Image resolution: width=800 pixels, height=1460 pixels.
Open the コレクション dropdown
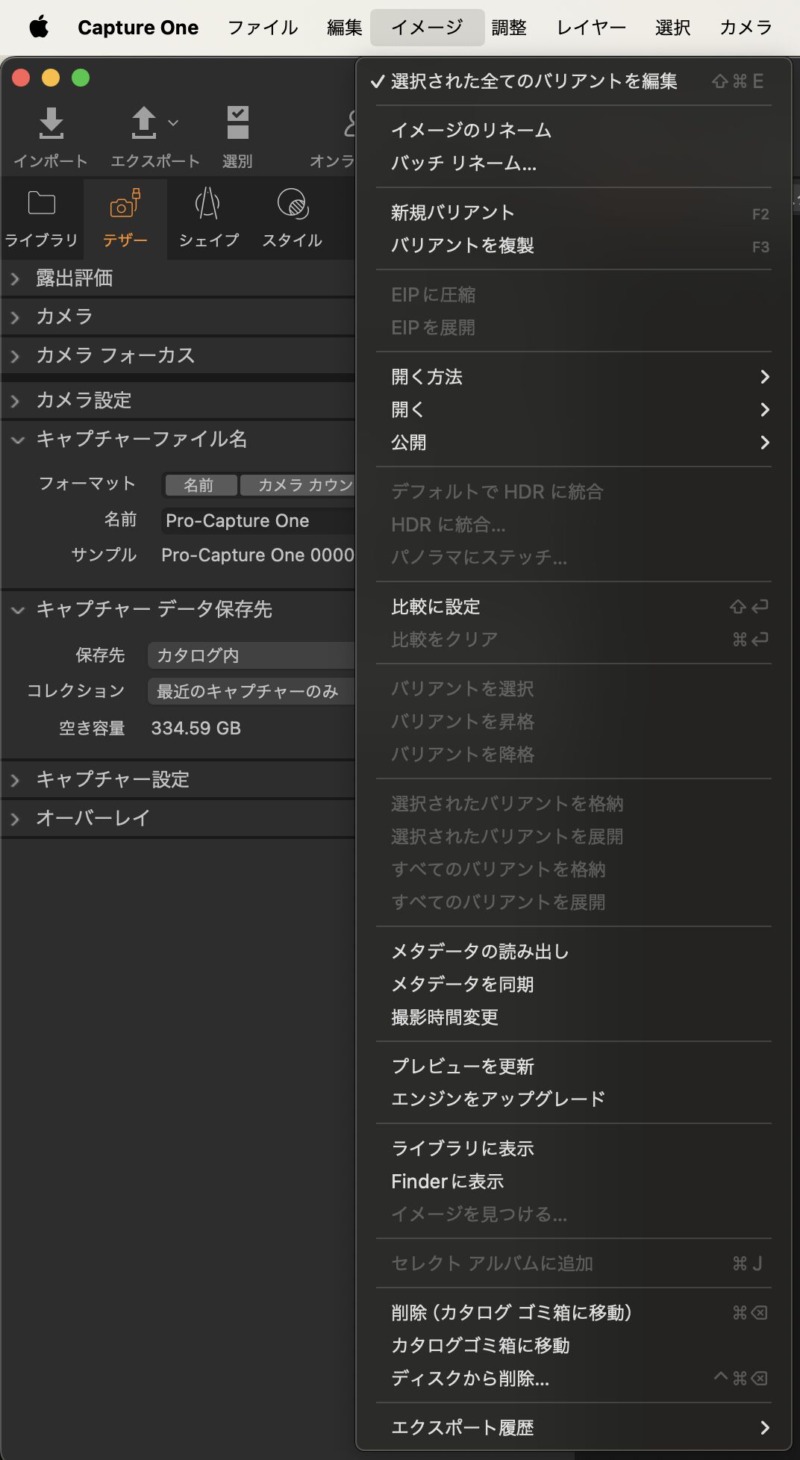pyautogui.click(x=252, y=691)
